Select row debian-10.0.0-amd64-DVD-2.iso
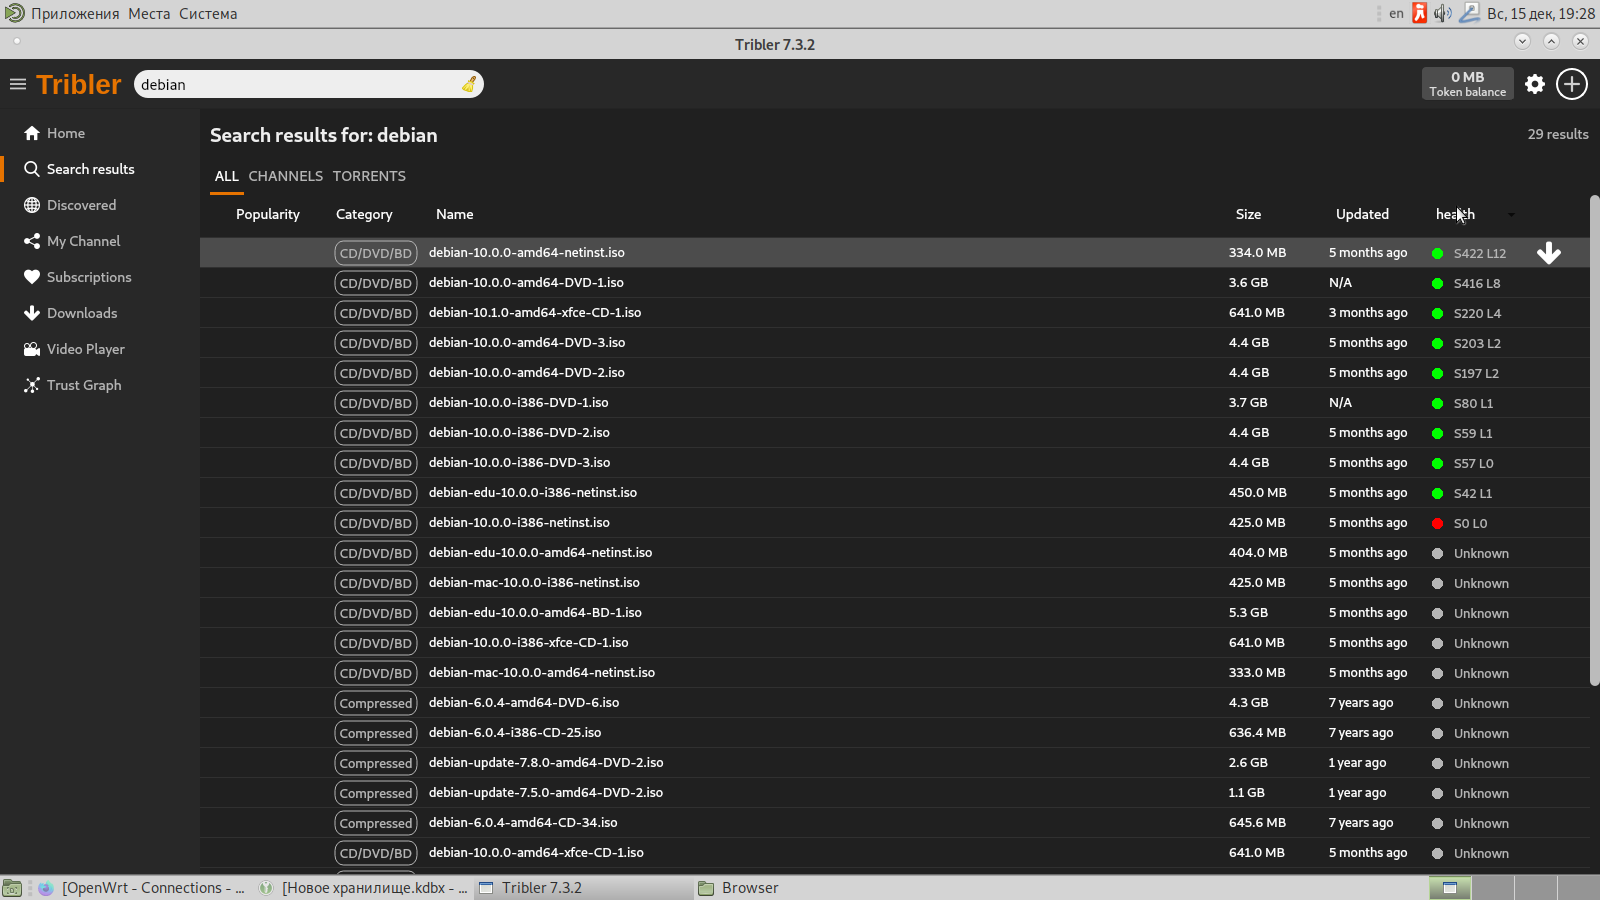 click(894, 373)
